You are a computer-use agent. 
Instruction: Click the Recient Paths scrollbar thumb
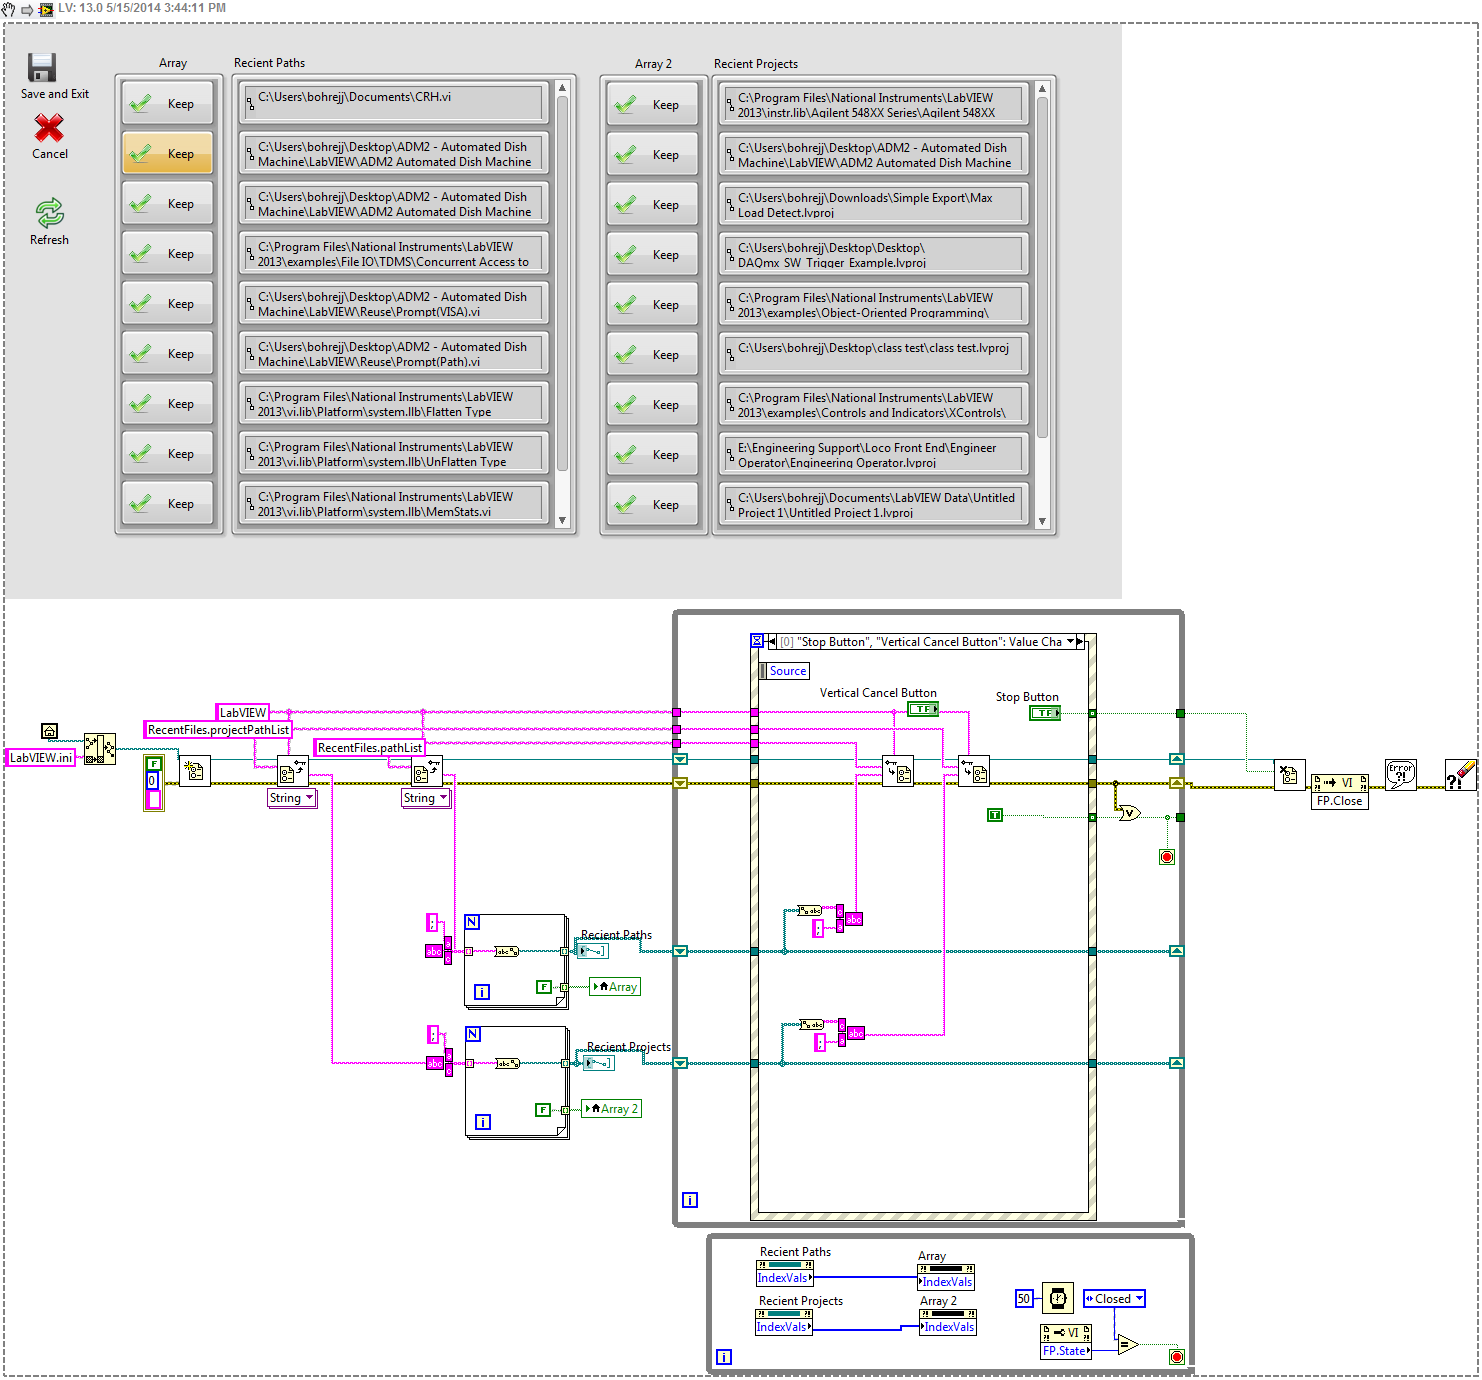[562, 283]
